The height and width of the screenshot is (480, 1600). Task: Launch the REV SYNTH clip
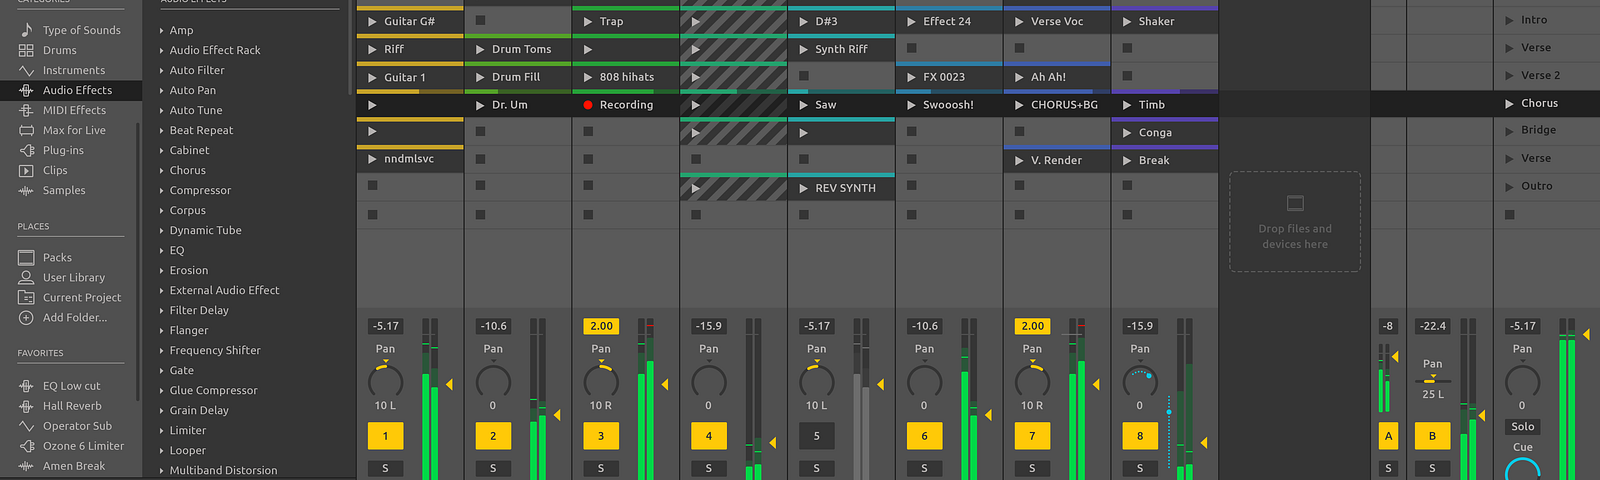pos(804,188)
